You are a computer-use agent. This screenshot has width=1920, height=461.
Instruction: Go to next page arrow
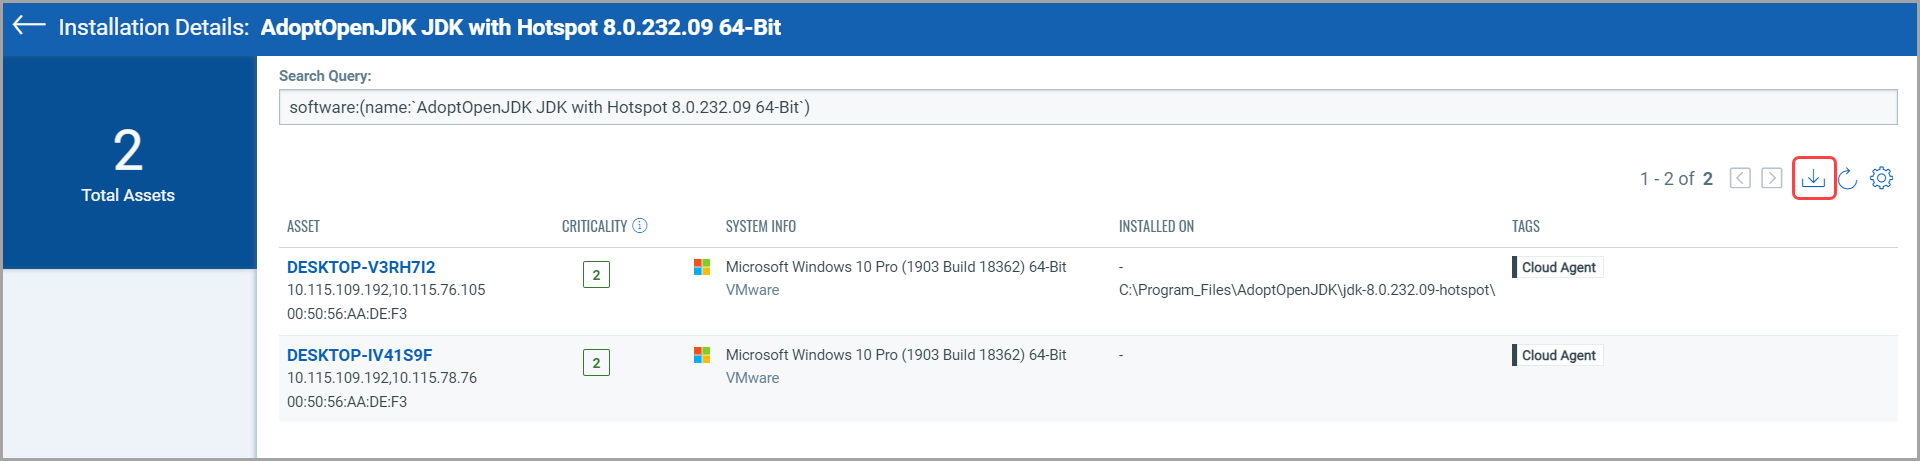(1771, 178)
